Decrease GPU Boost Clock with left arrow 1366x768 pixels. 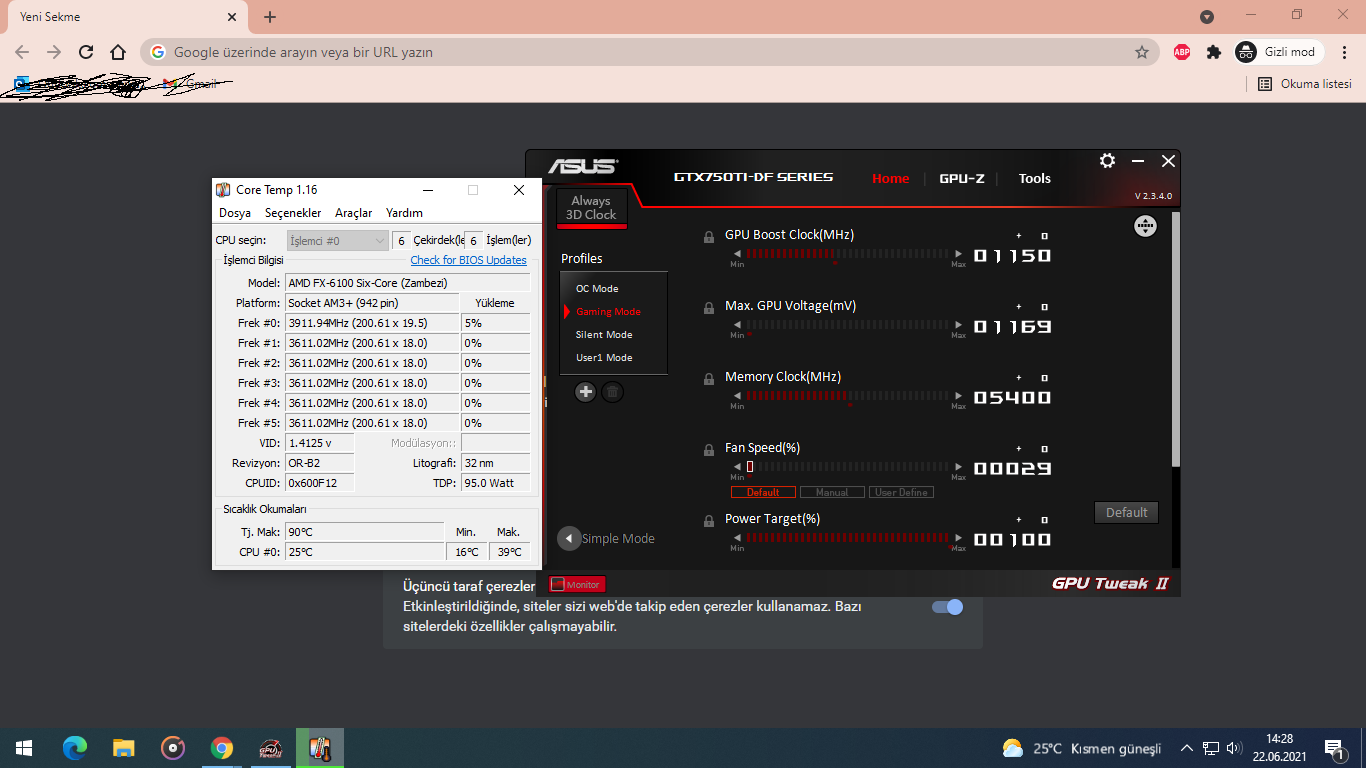coord(738,254)
